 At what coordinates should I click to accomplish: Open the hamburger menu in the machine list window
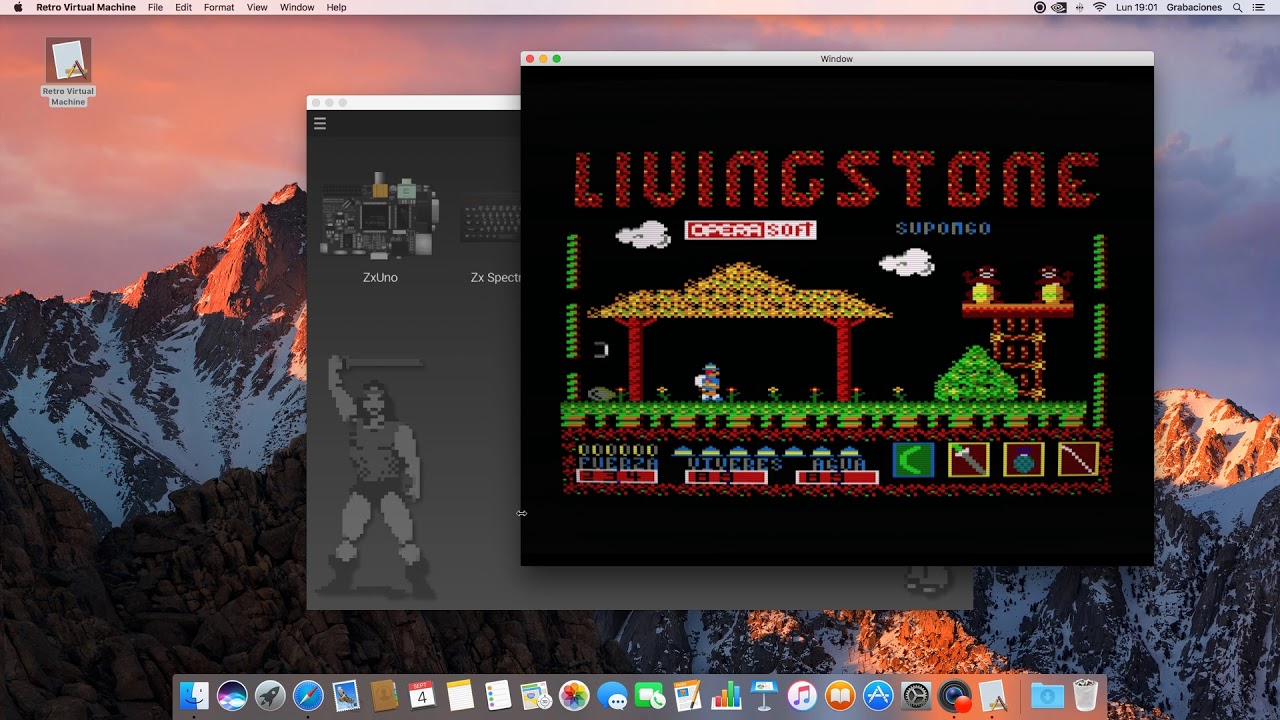(320, 124)
